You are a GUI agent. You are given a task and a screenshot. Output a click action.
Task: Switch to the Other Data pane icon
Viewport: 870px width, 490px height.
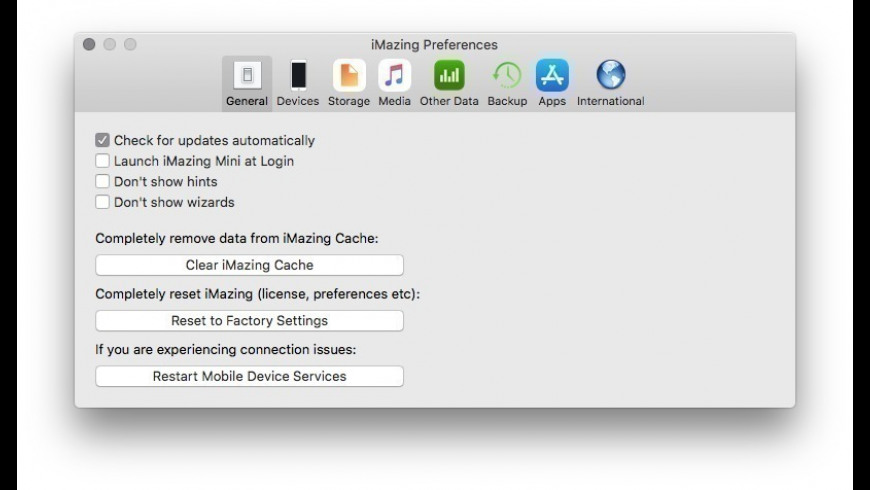pyautogui.click(x=449, y=76)
